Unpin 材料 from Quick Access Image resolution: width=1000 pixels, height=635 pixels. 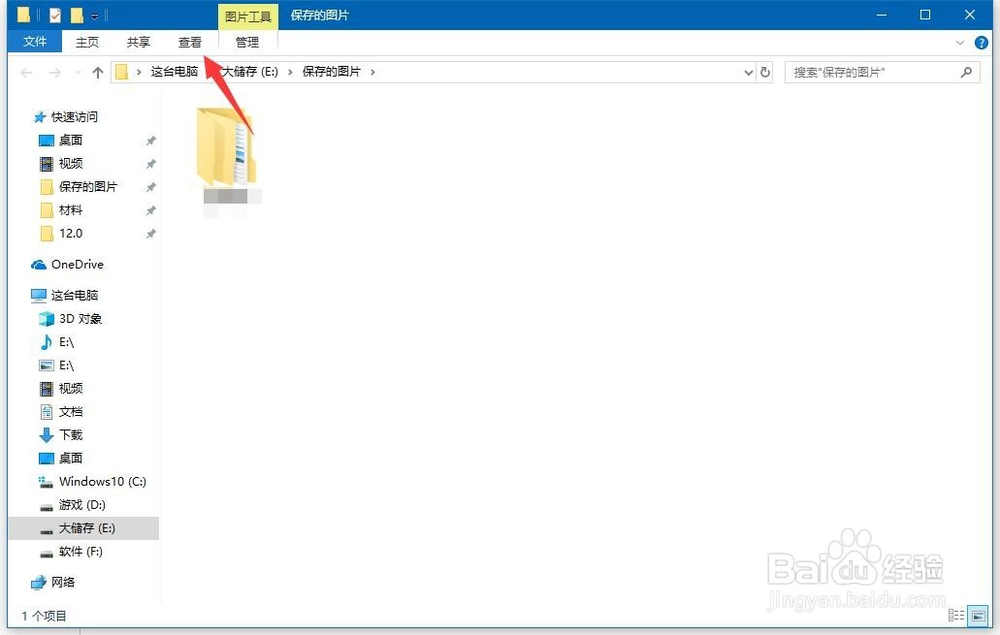[x=151, y=210]
